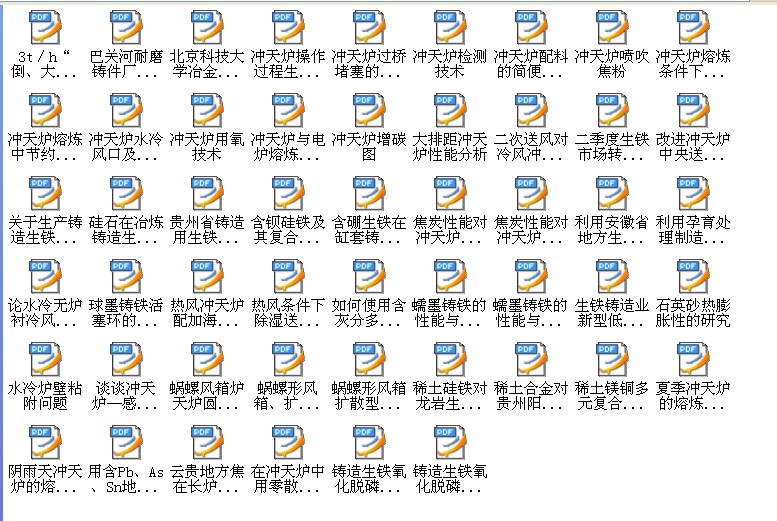Select the 北京科技大学冶金... PDF icon

click(x=207, y=27)
